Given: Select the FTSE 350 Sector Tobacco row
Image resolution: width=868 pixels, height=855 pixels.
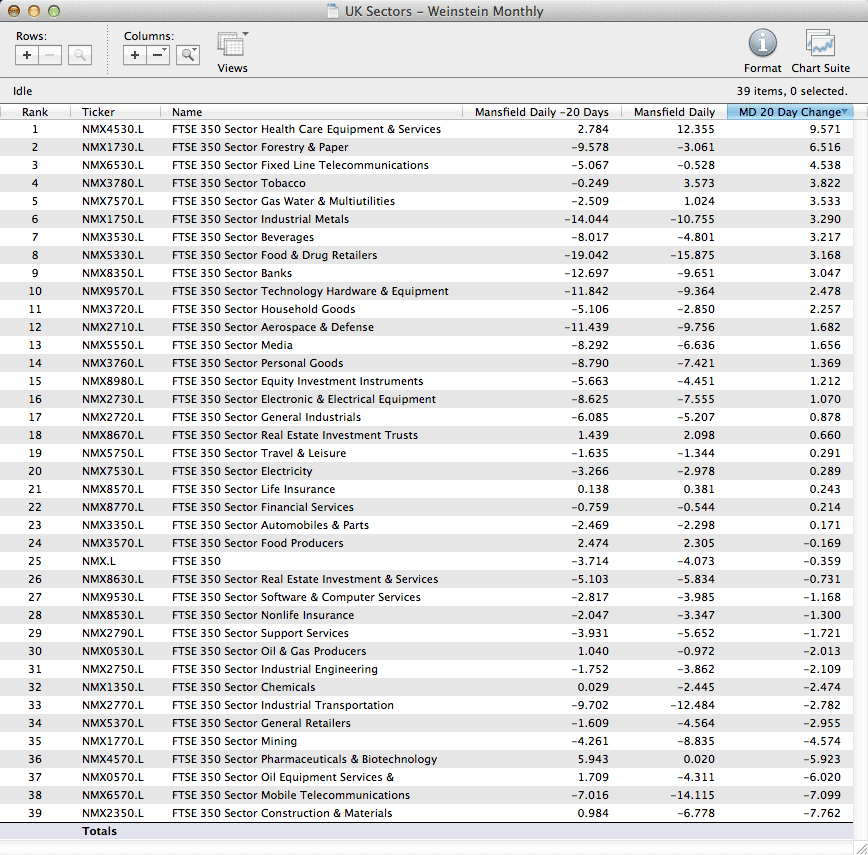Looking at the screenshot, I should coord(238,183).
